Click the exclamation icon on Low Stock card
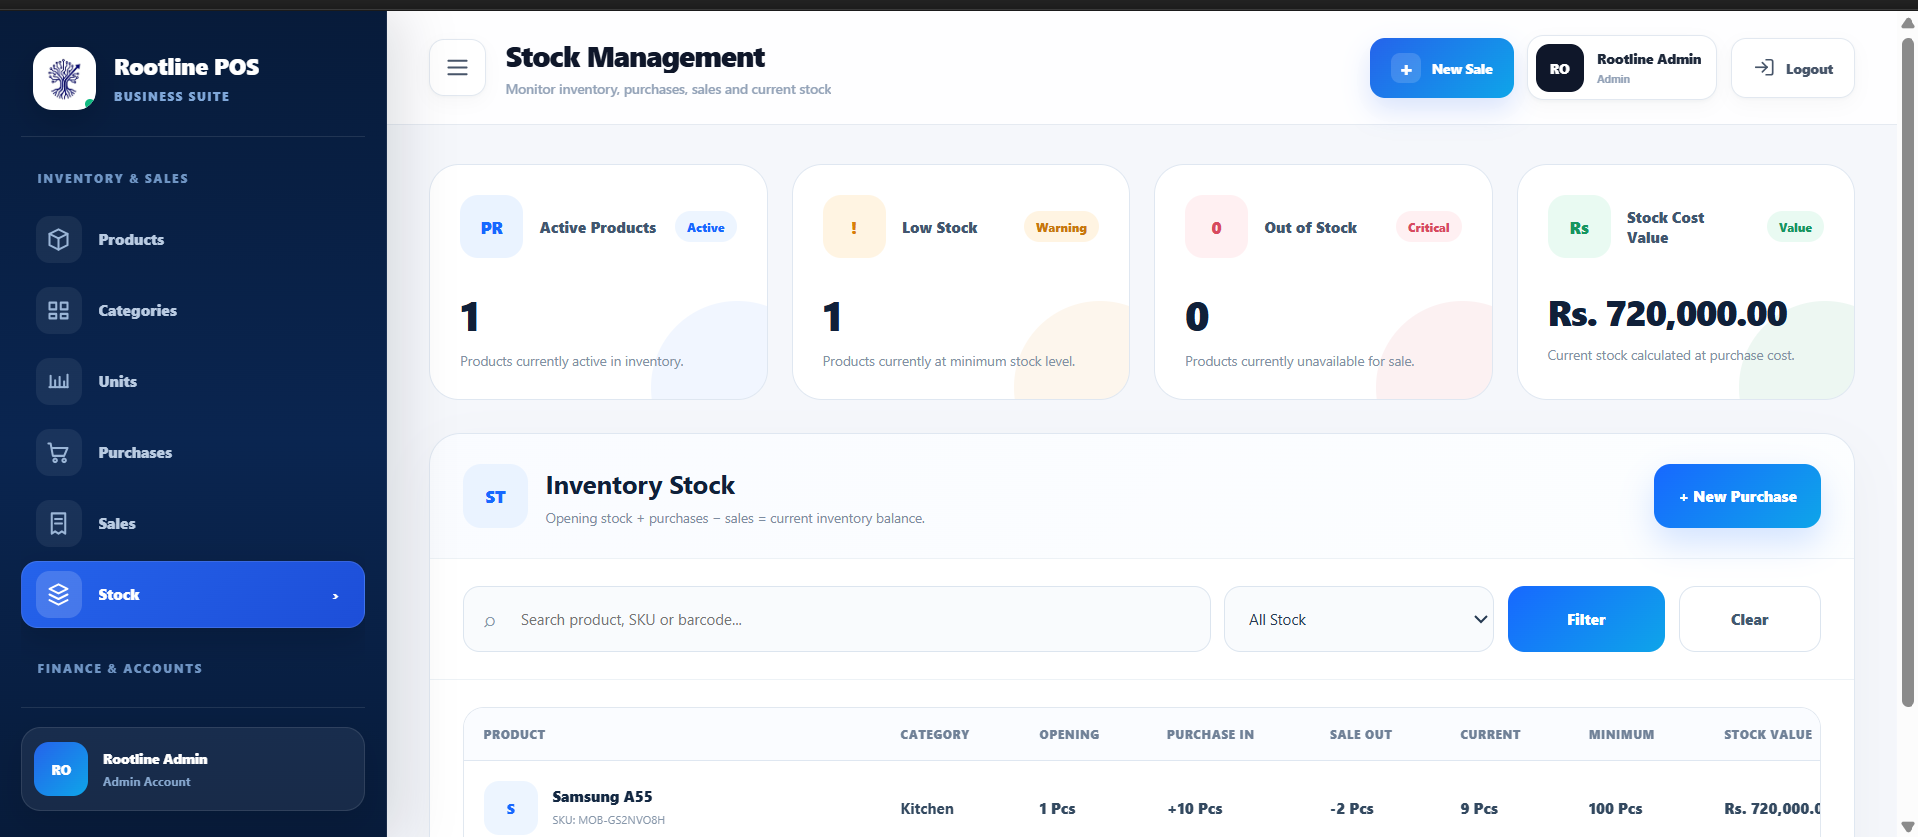Viewport: 1918px width, 837px height. point(854,227)
